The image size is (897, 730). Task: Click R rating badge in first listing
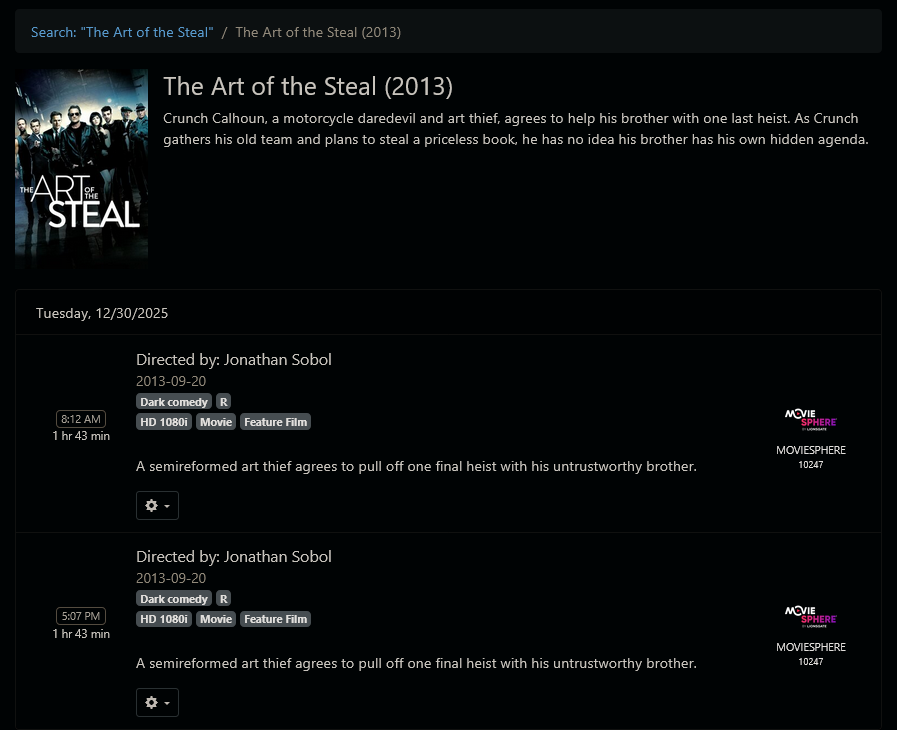(224, 402)
